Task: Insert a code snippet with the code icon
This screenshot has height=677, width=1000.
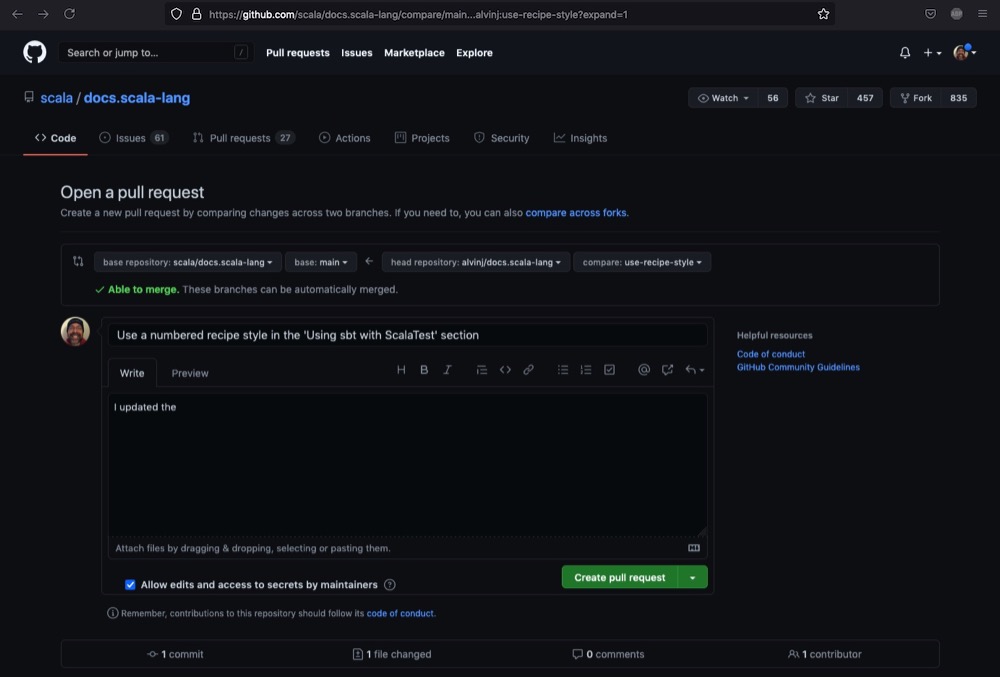Action: click(505, 369)
